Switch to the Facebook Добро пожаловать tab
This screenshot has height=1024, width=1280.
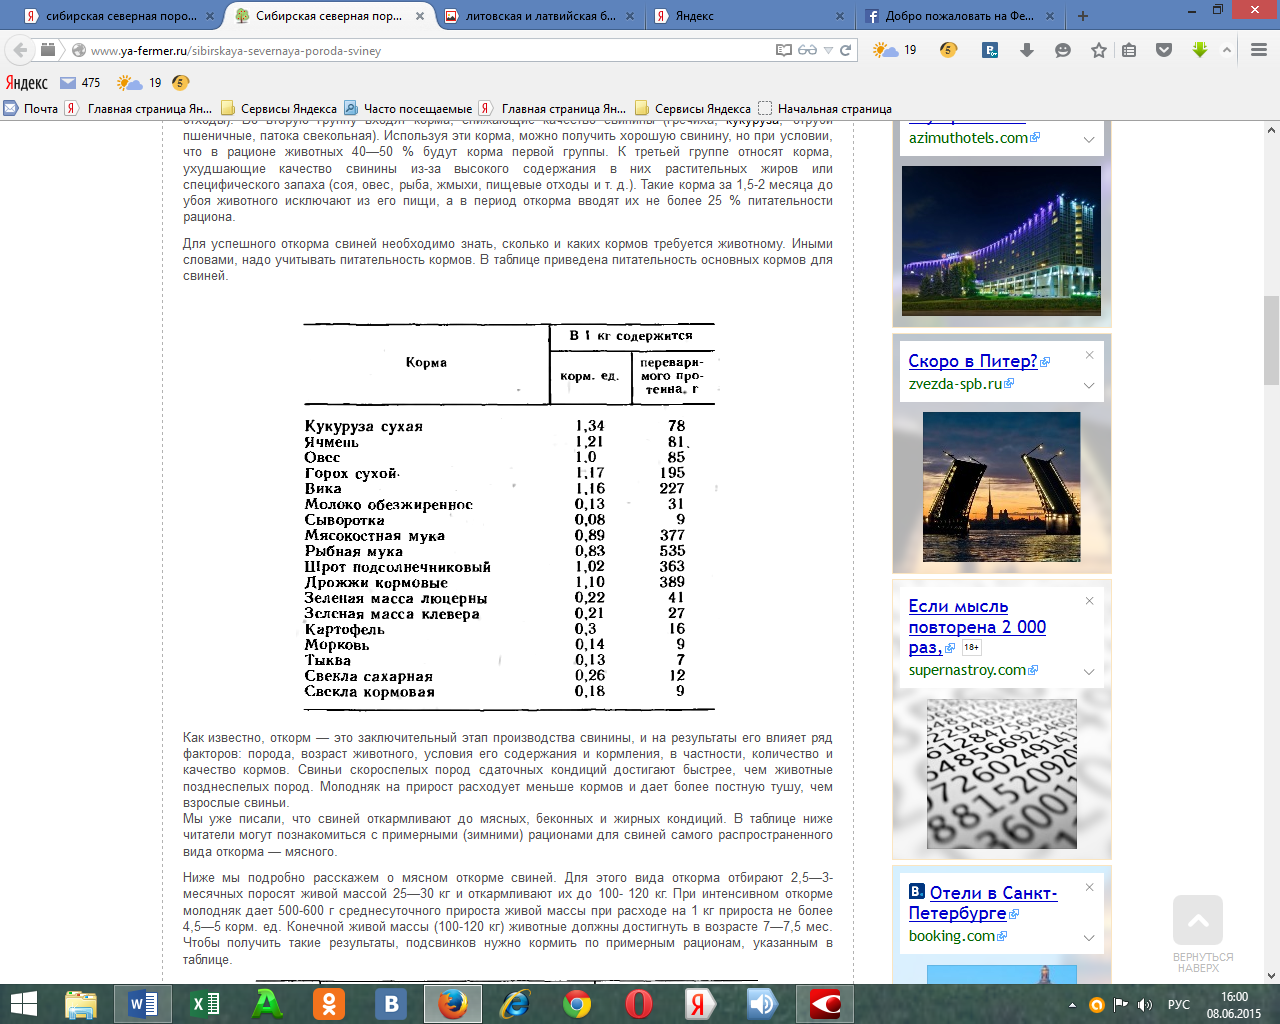click(x=958, y=16)
